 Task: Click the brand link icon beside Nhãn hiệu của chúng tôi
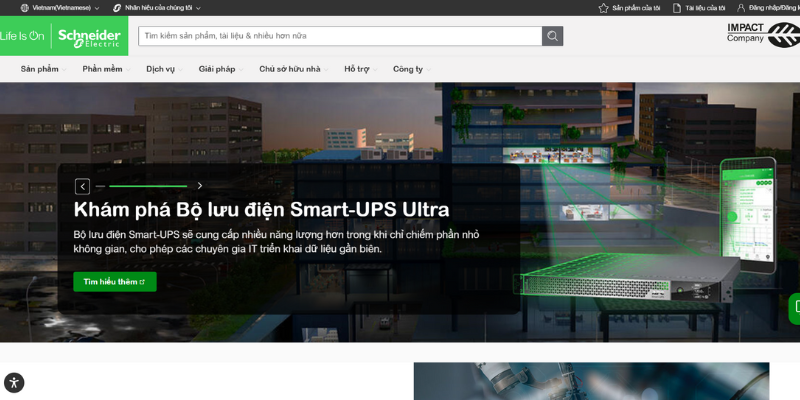click(117, 8)
